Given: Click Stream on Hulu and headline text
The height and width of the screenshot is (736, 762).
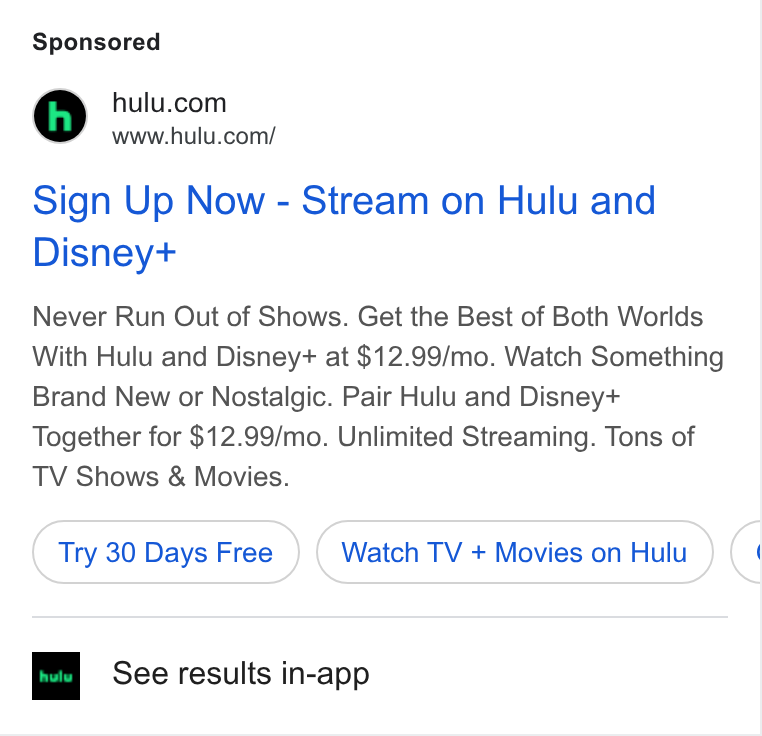Looking at the screenshot, I should coord(479,200).
